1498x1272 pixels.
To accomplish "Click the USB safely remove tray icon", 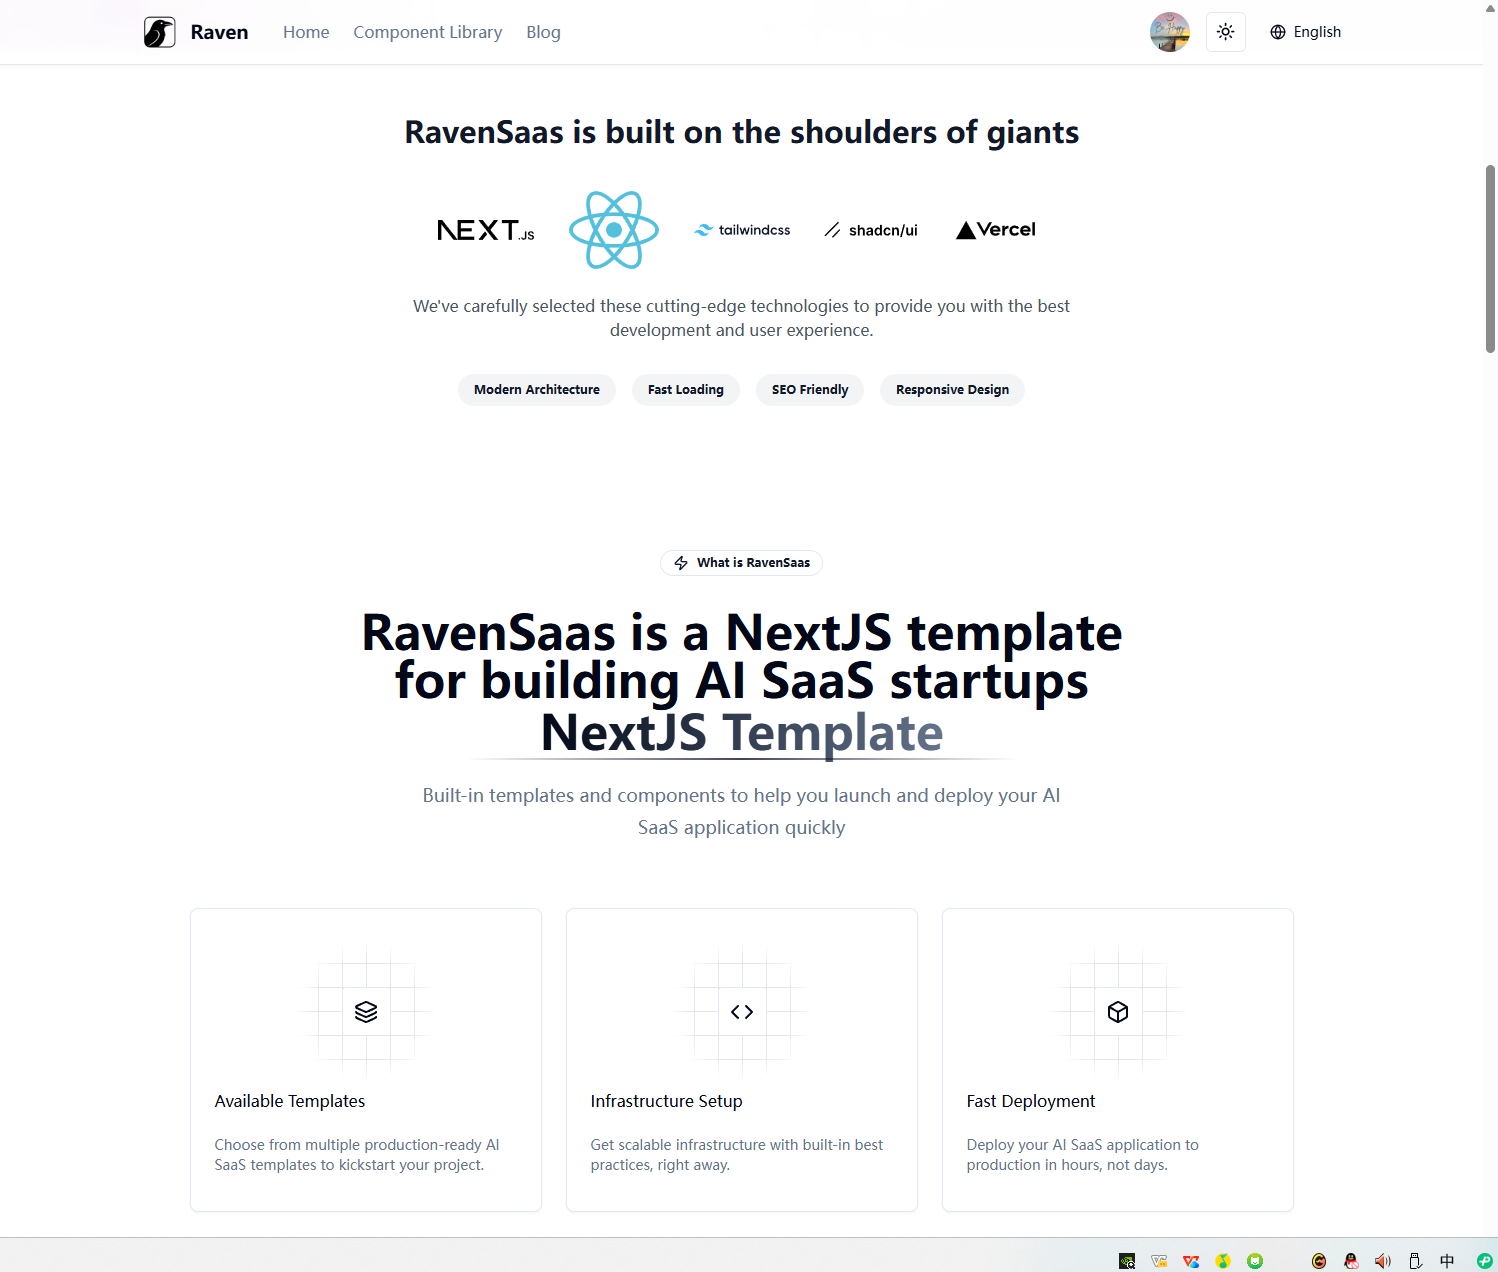I will (1415, 1261).
